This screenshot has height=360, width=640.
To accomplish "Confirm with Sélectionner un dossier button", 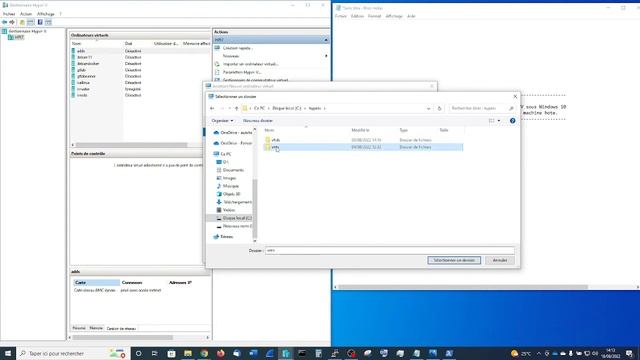I will pyautogui.click(x=454, y=260).
